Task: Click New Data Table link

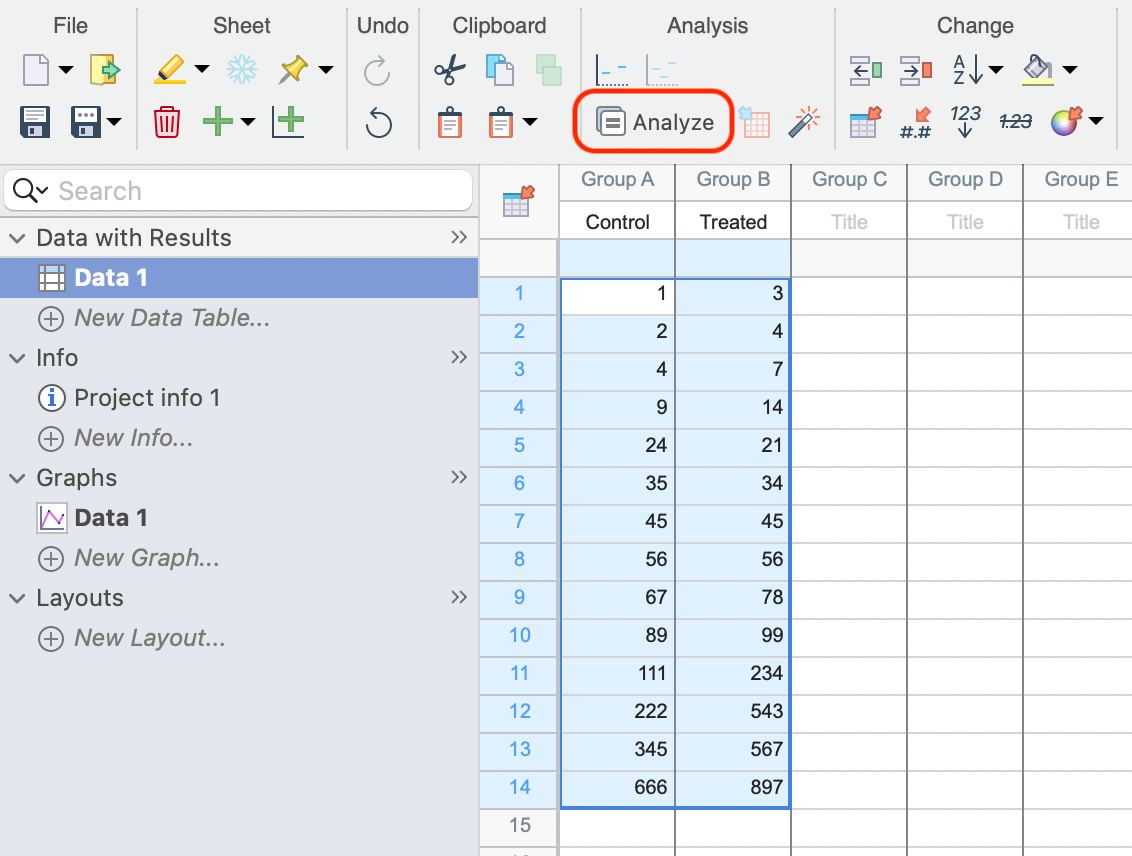Action: coord(172,318)
